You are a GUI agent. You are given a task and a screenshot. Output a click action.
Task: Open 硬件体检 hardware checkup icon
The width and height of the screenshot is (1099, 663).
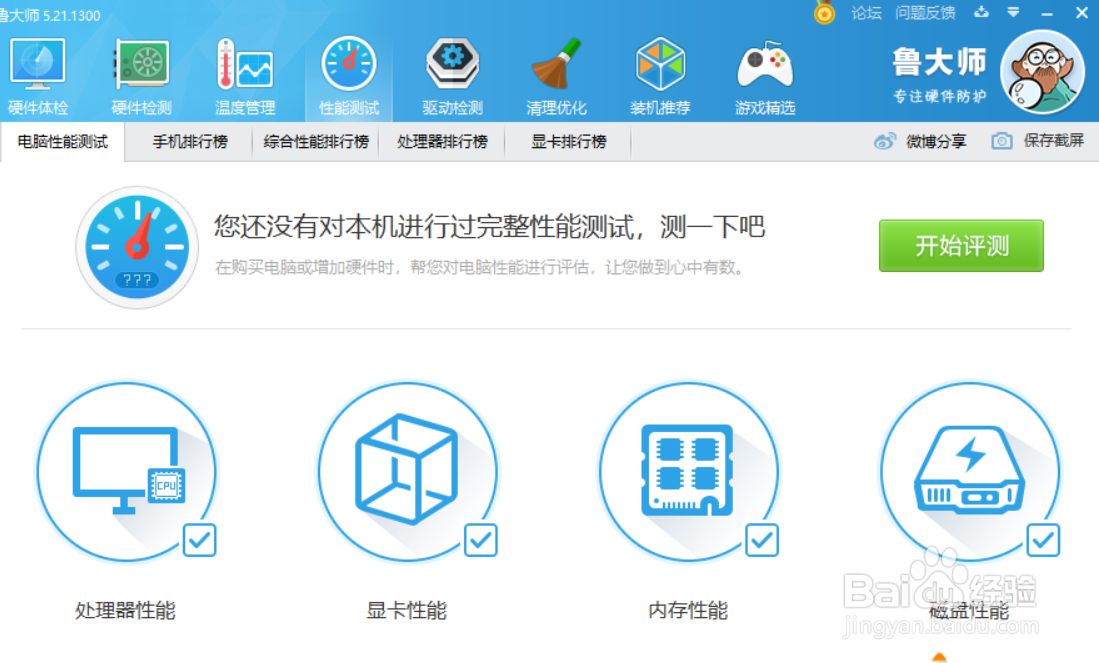(38, 65)
